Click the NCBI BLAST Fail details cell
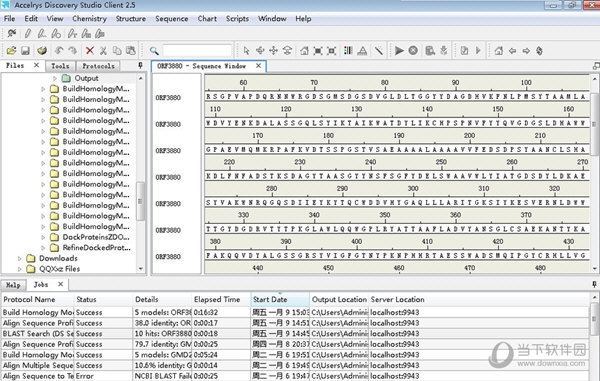Screen dimensions: 600x381 point(162,376)
